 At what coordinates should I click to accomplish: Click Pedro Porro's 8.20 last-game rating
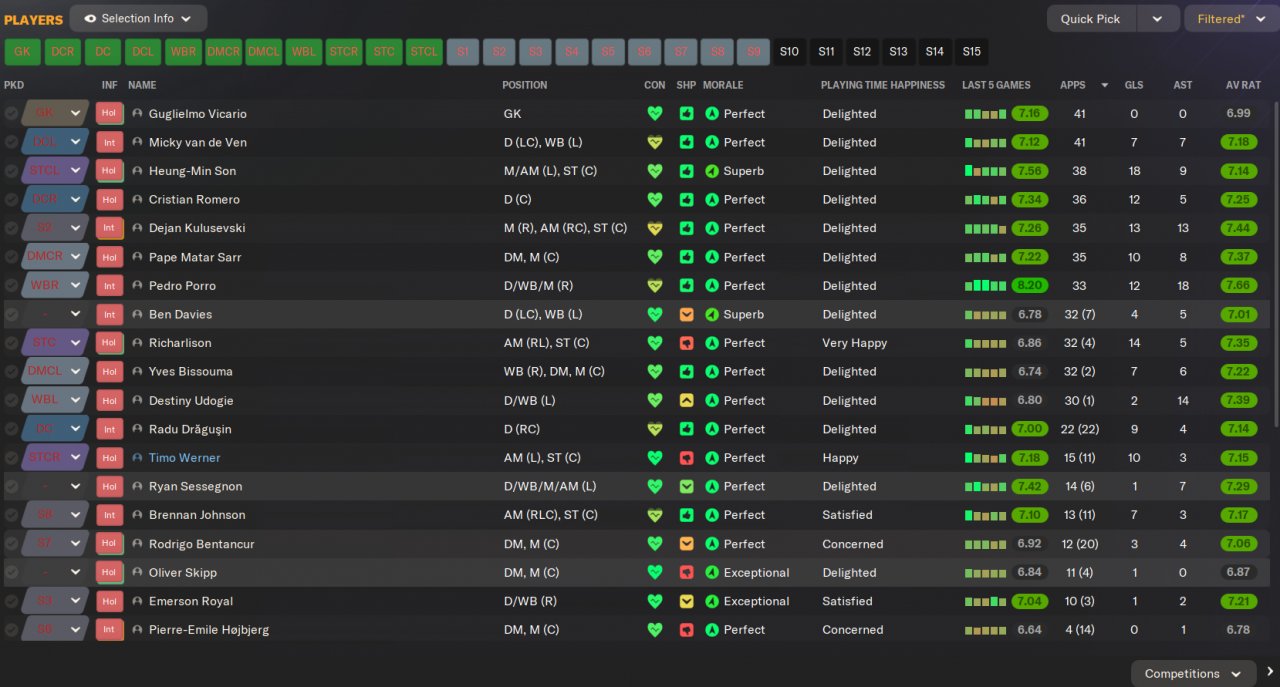(x=1029, y=286)
